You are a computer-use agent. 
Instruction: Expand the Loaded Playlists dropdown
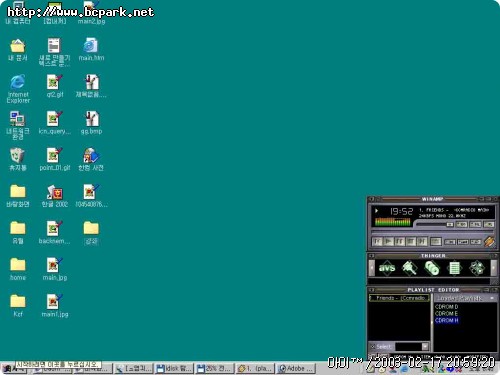click(x=493, y=298)
